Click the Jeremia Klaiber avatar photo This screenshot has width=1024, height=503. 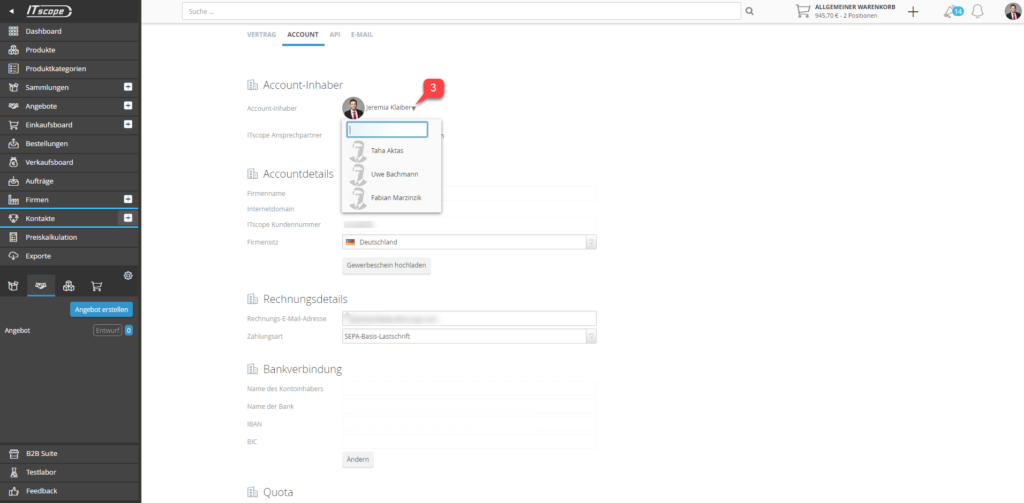click(x=353, y=108)
